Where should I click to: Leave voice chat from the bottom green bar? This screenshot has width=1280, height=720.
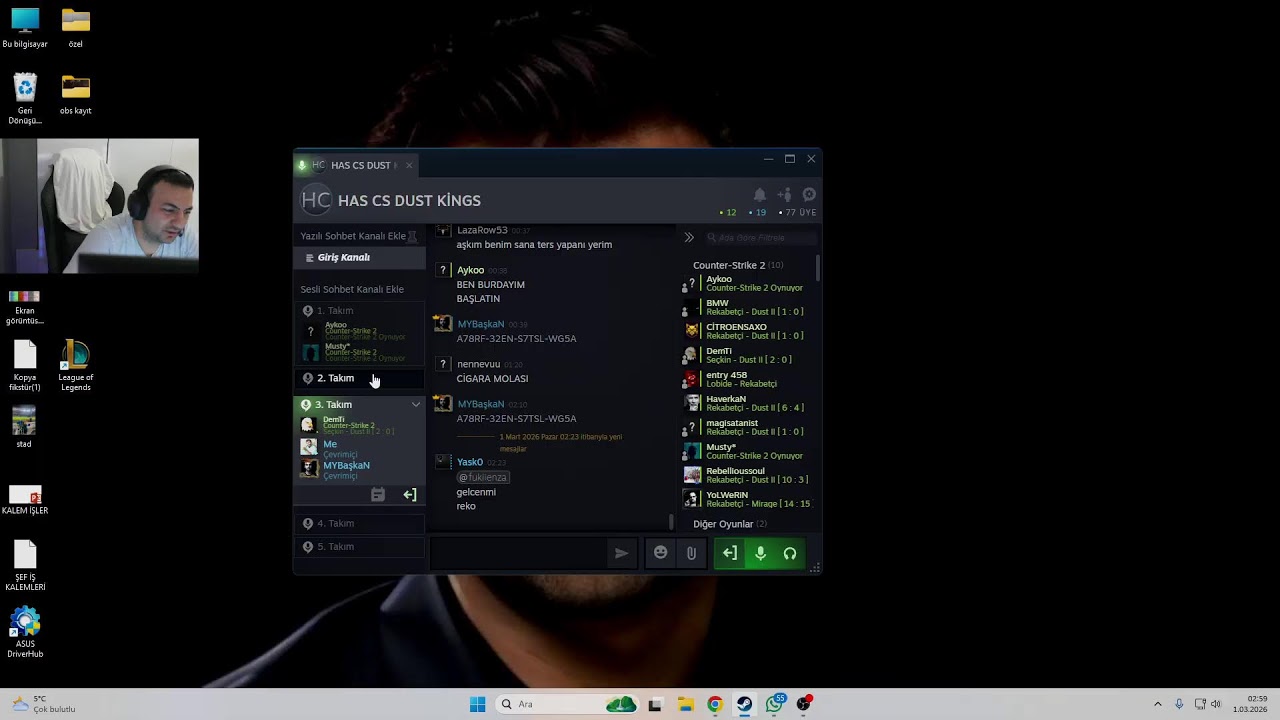pos(730,553)
